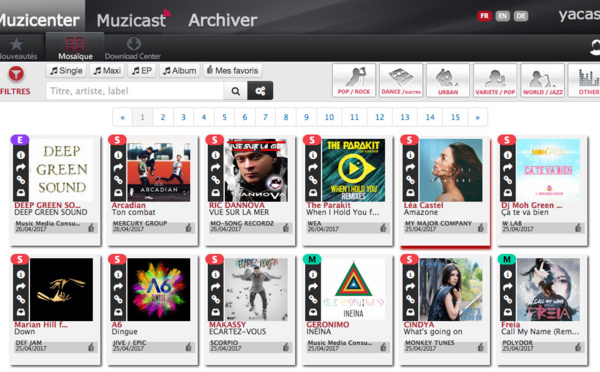Click the search magnifier button
Viewport: 600px width, 372px height.
tap(236, 91)
